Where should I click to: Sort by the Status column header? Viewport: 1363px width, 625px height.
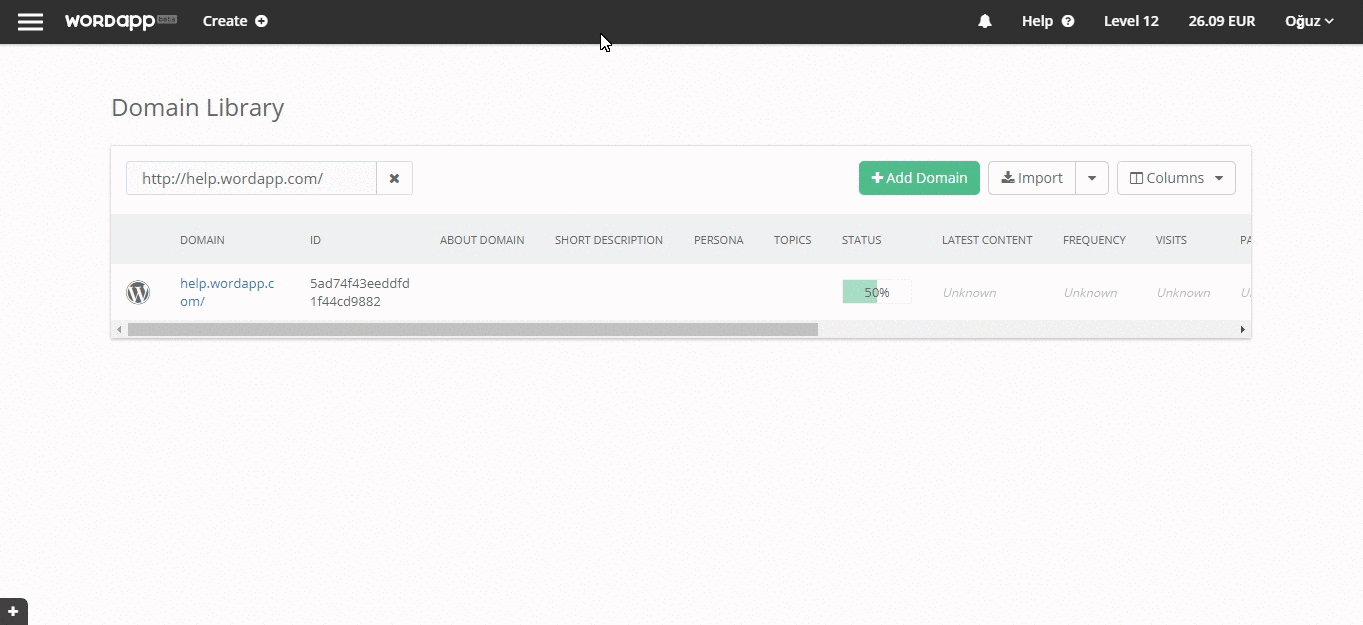click(x=862, y=240)
